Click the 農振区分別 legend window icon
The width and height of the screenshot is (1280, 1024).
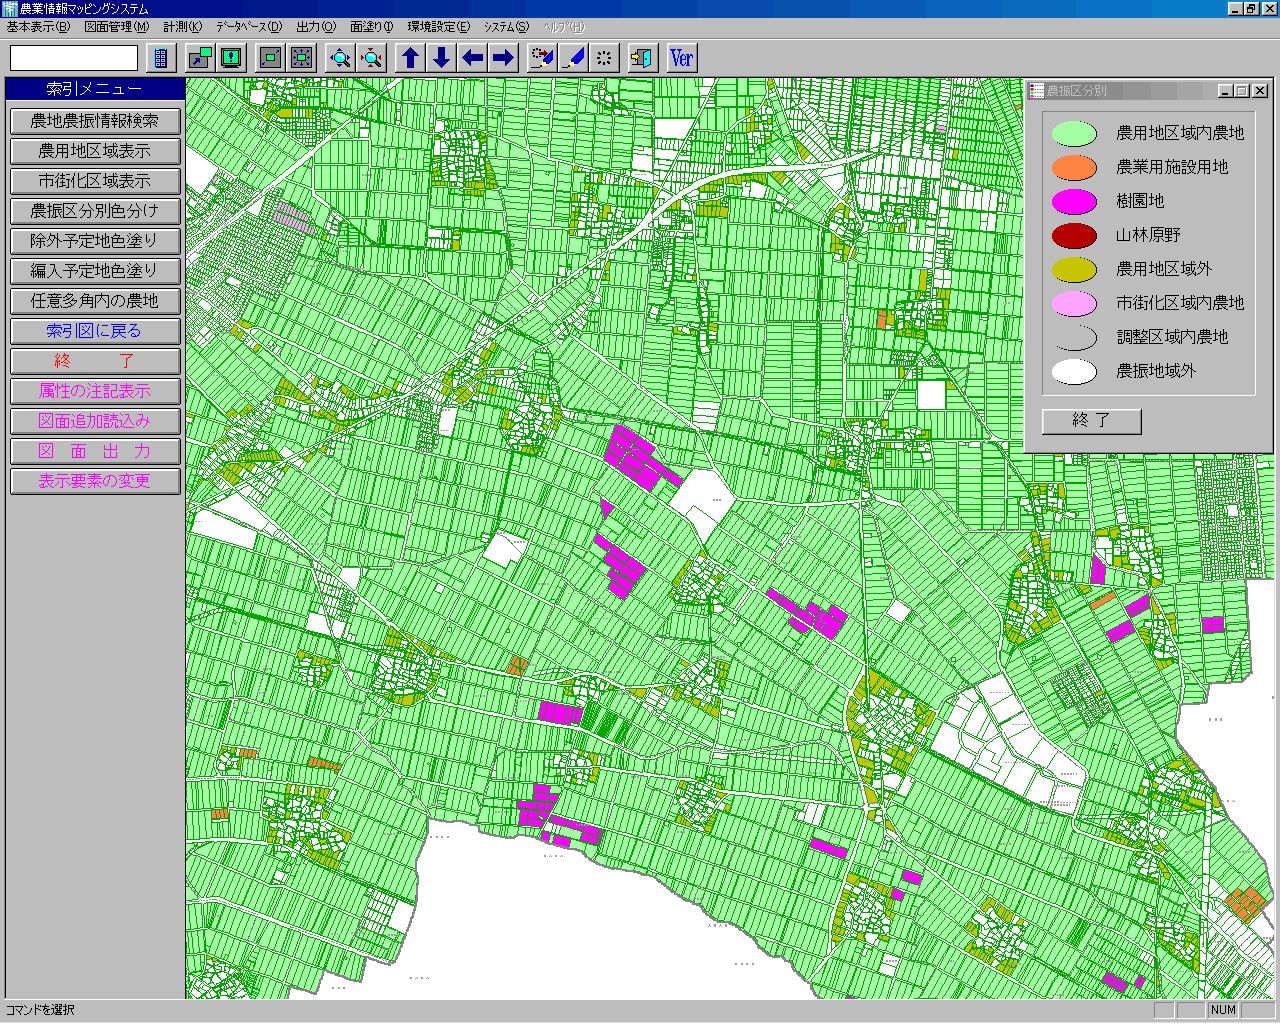1037,91
